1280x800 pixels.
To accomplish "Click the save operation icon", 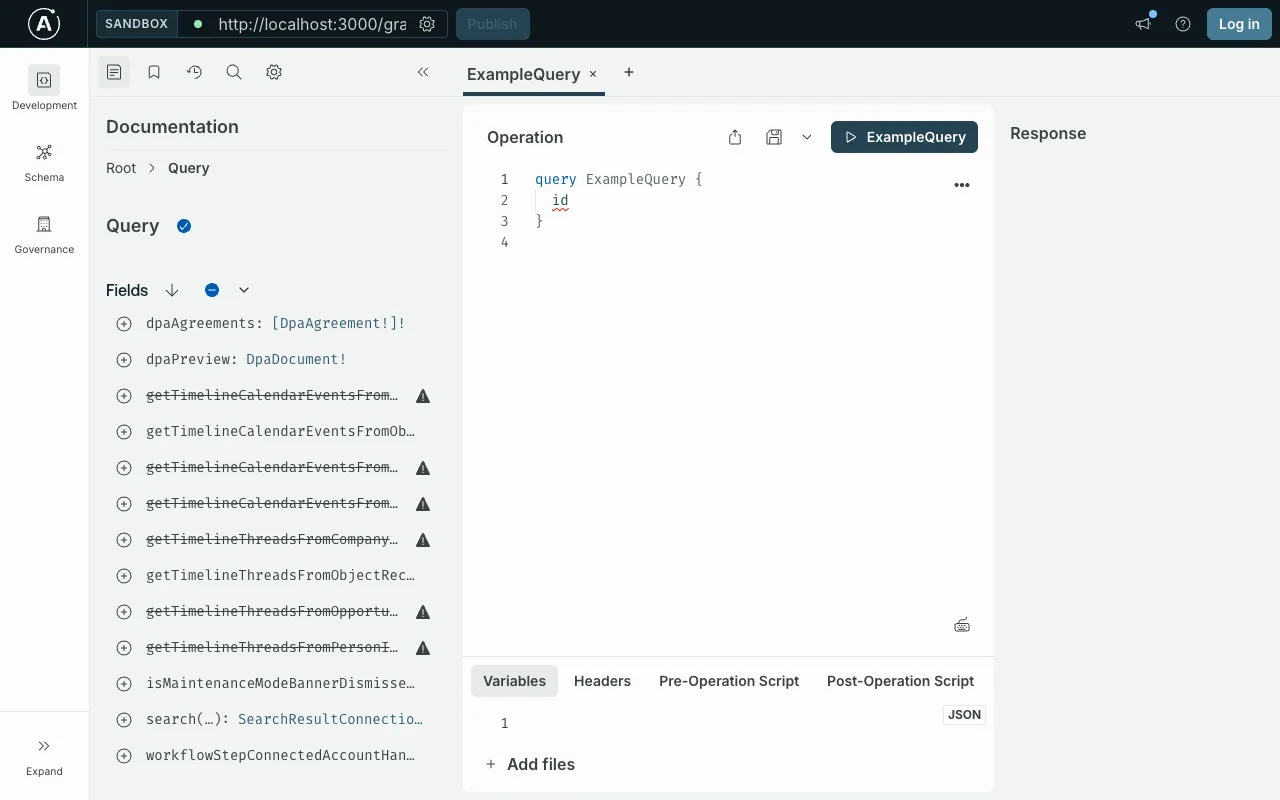I will 774,137.
